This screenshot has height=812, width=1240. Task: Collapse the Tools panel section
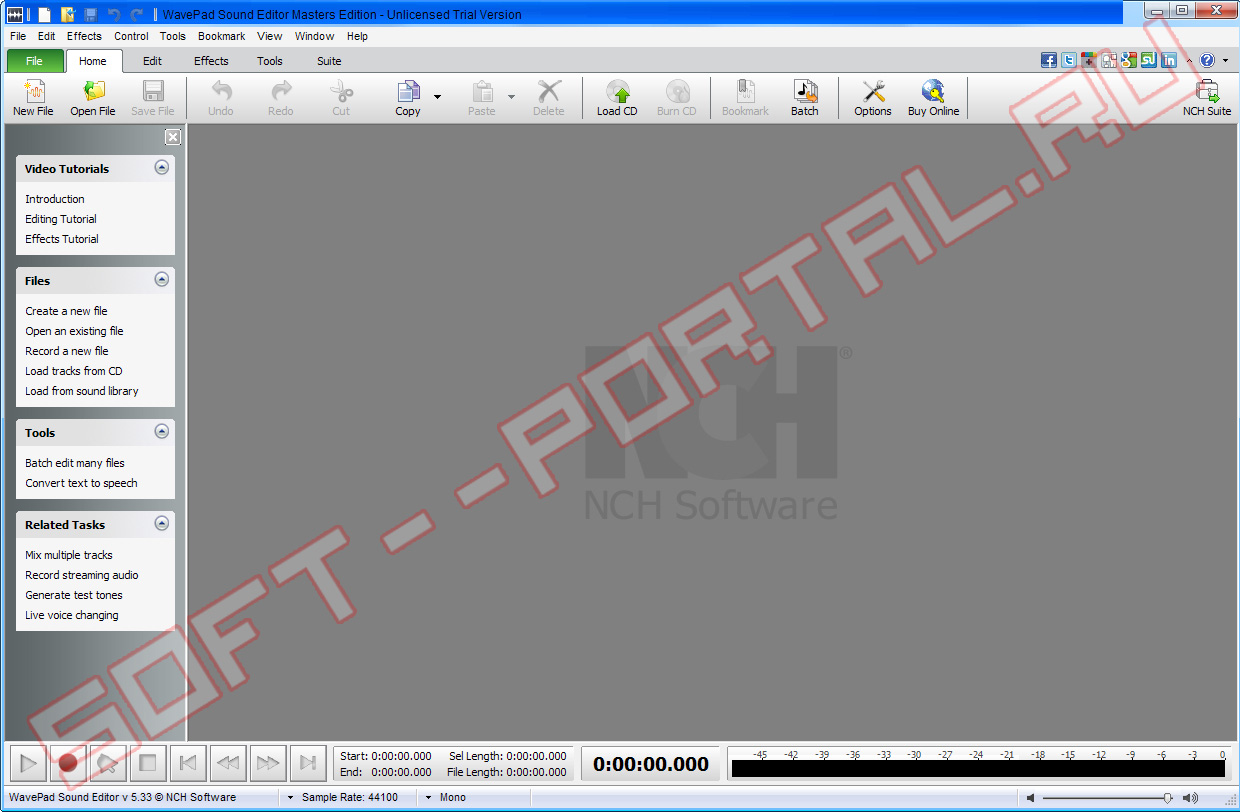pos(162,432)
